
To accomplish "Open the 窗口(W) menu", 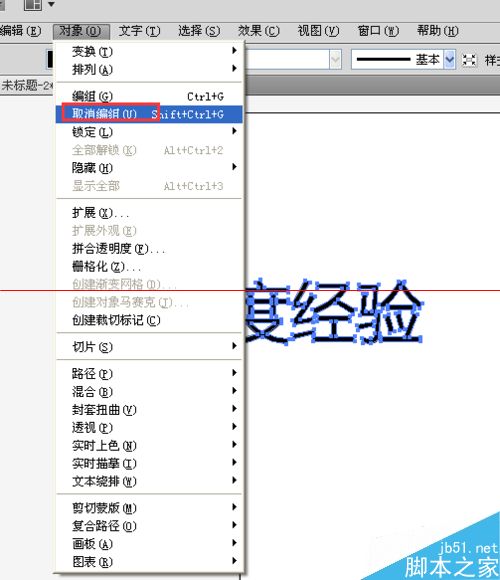I will (x=378, y=31).
